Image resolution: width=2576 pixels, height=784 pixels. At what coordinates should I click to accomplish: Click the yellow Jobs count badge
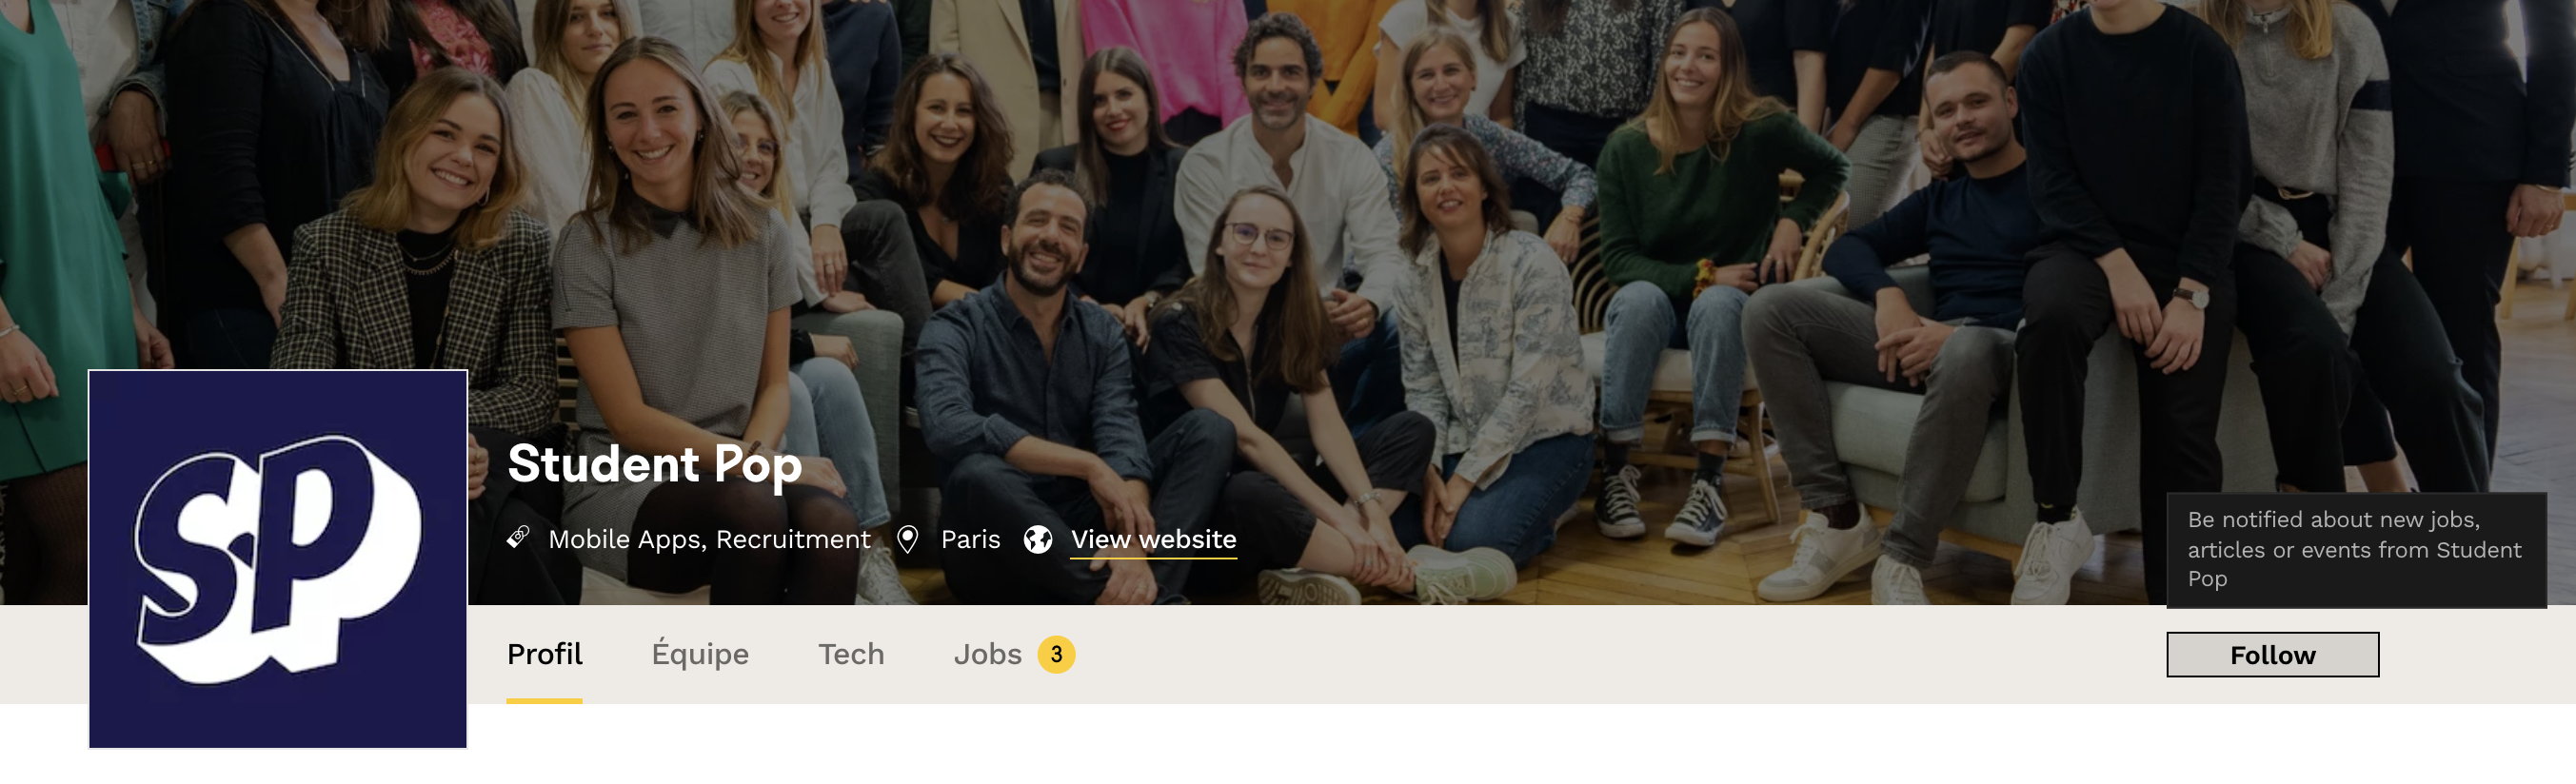click(1056, 654)
